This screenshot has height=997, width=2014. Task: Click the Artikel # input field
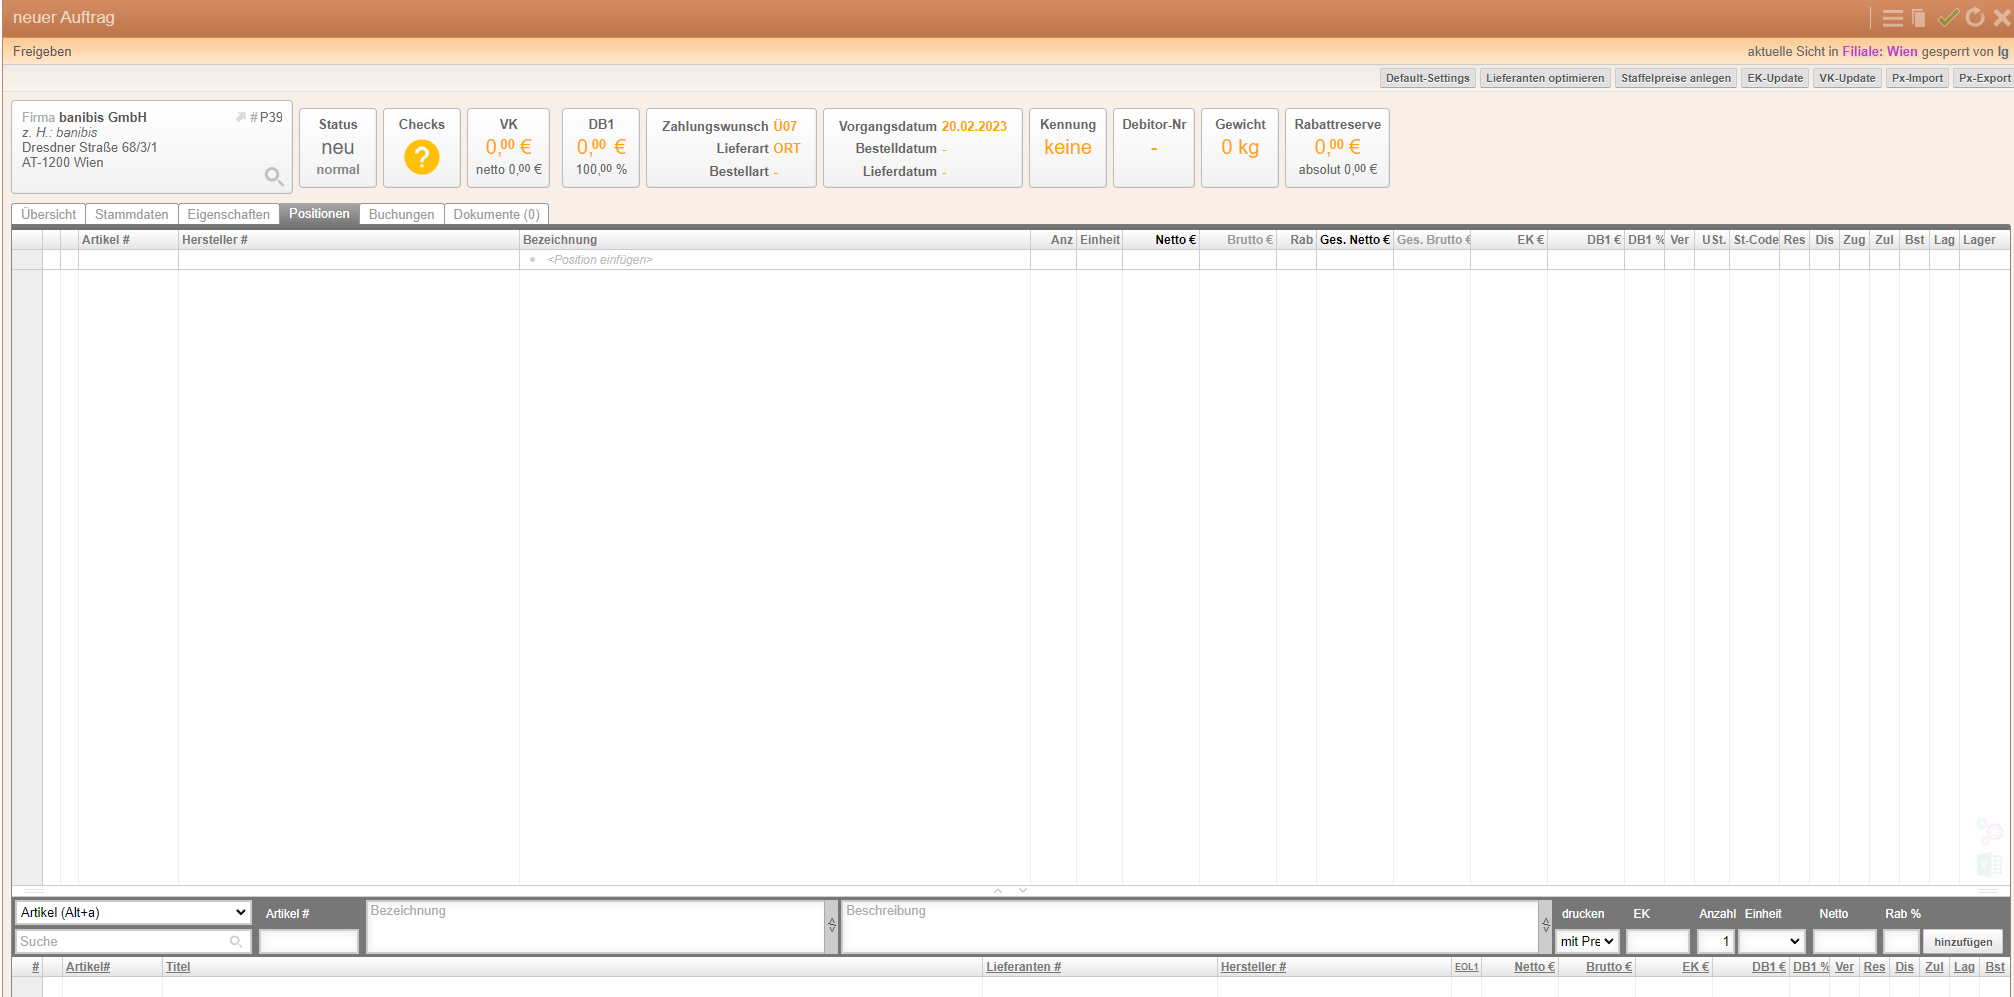click(309, 941)
